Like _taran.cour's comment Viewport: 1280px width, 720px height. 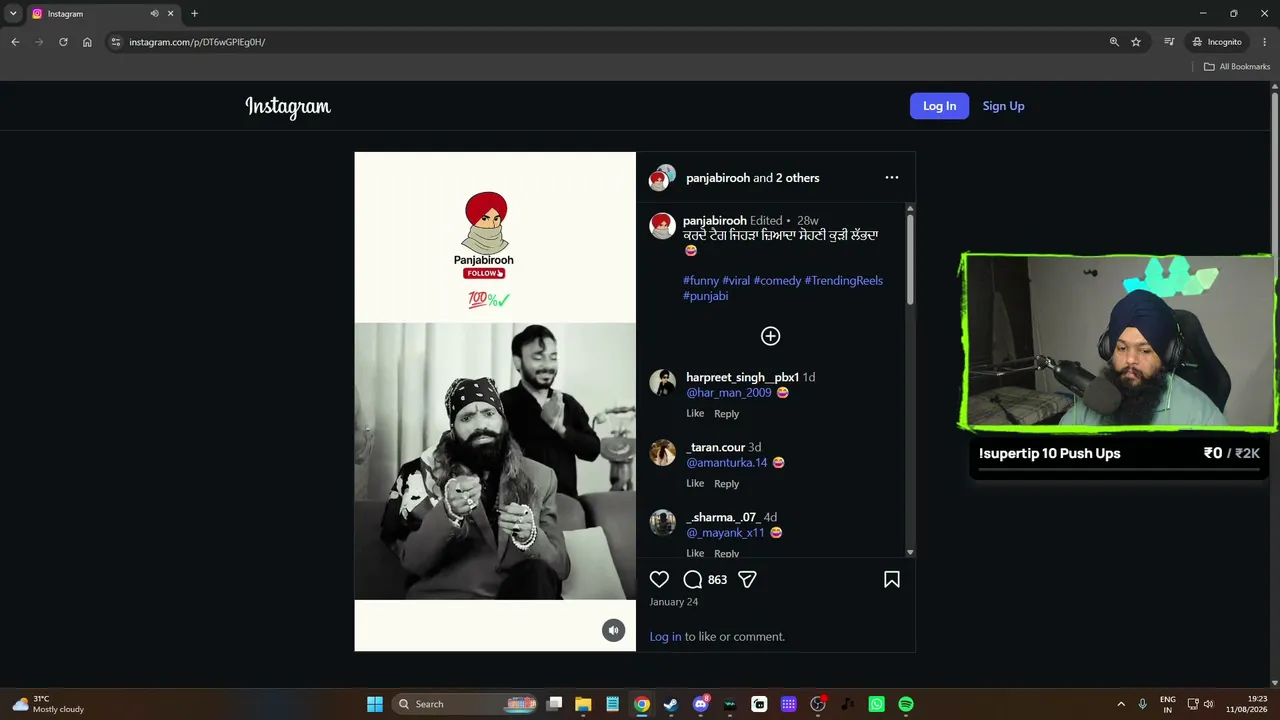pos(695,484)
